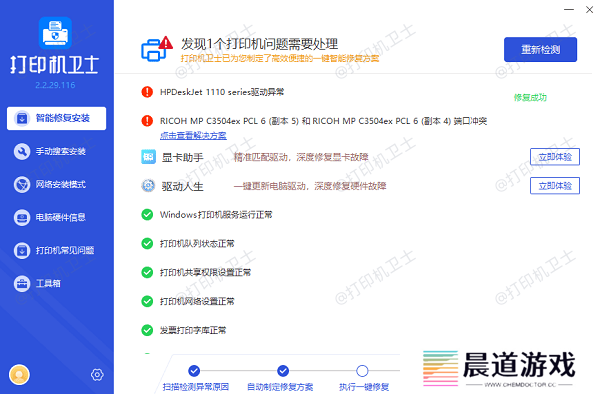
Task: Click the computer icon for 电脑硬件信息
Action: coord(22,218)
